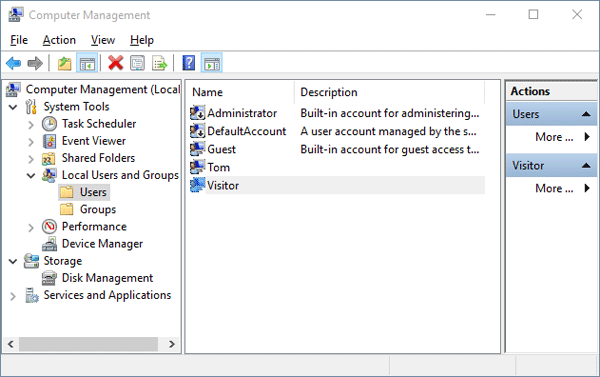Open the View menu
This screenshot has height=377, width=600.
point(103,40)
